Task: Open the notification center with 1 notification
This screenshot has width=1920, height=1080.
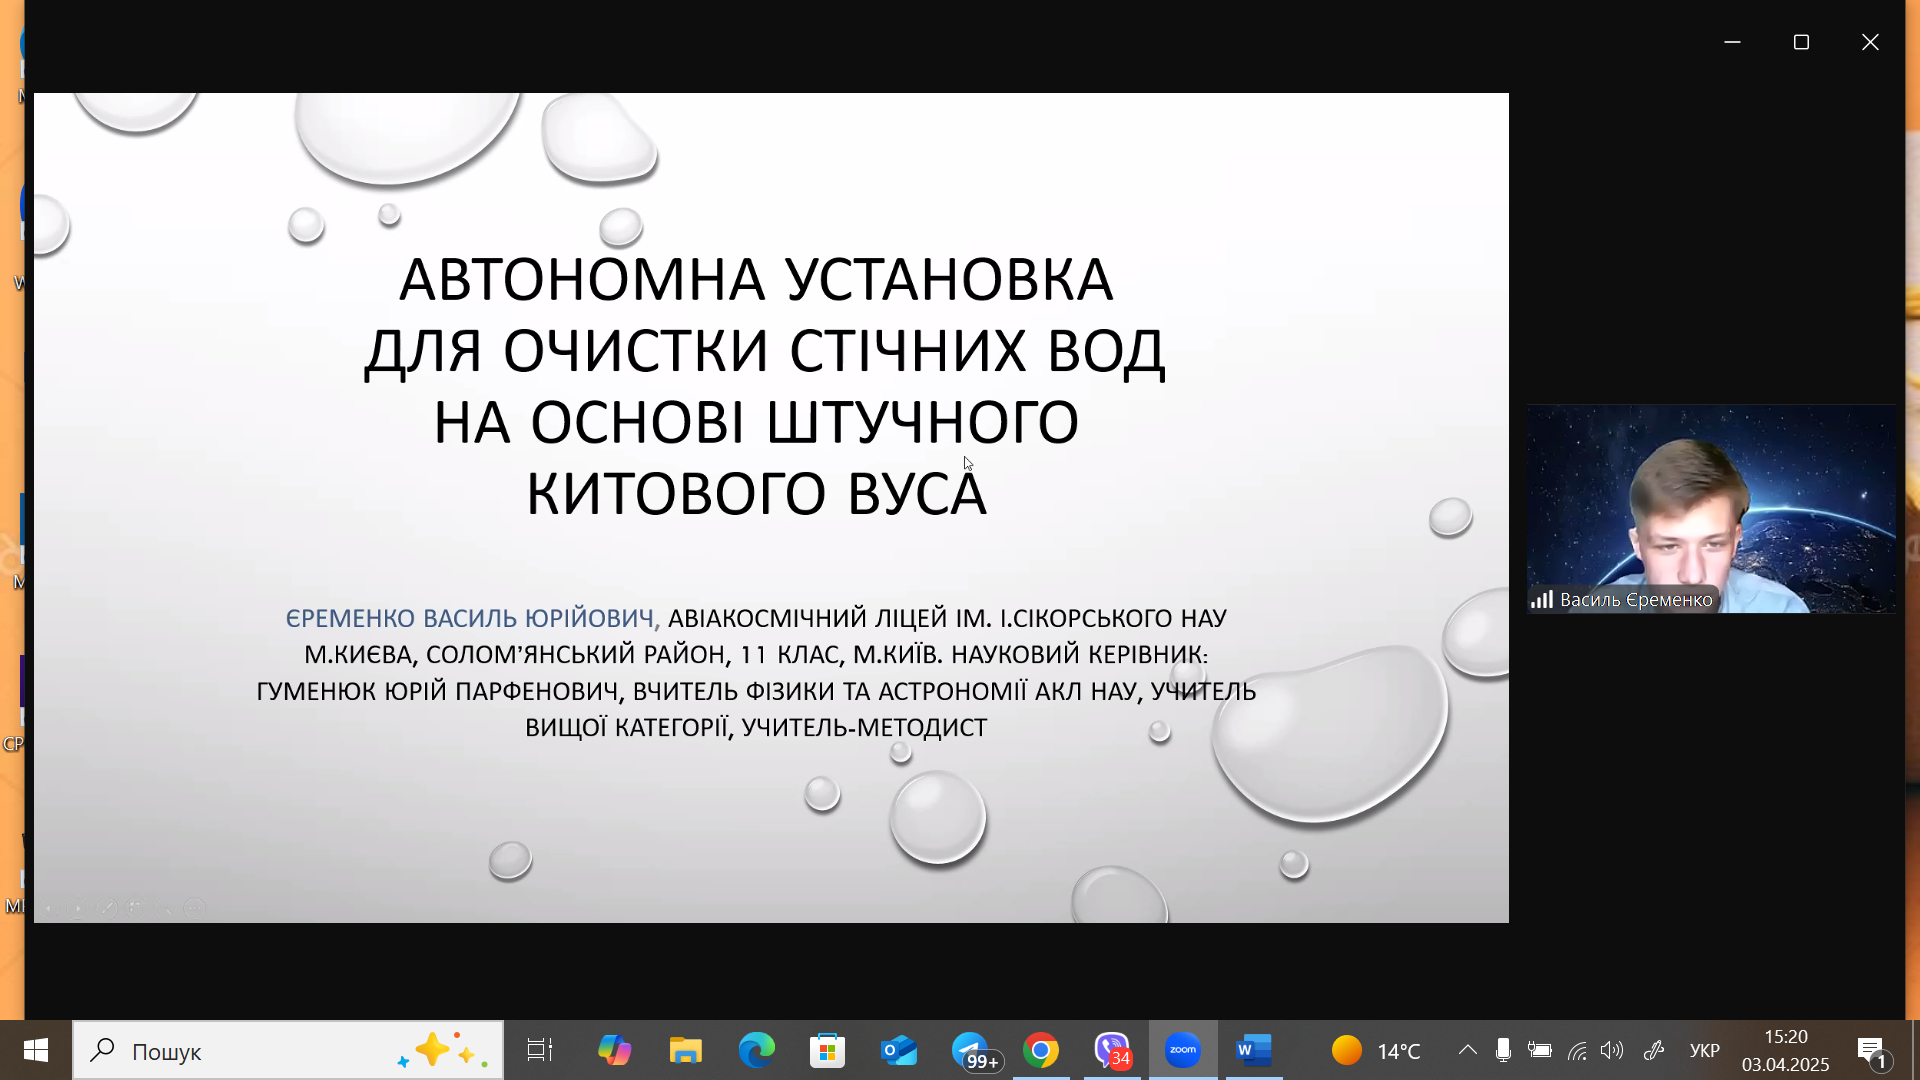Action: [1872, 1051]
